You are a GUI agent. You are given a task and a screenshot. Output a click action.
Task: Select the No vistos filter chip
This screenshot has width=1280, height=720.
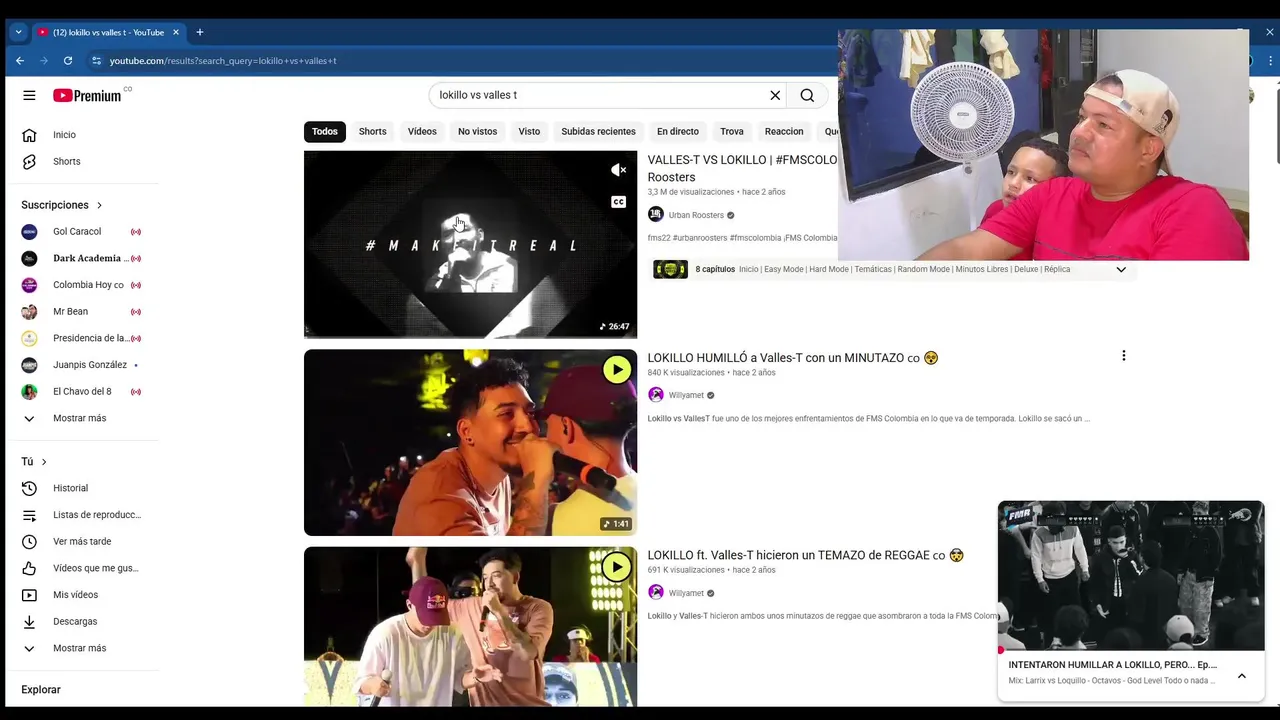[x=477, y=131]
